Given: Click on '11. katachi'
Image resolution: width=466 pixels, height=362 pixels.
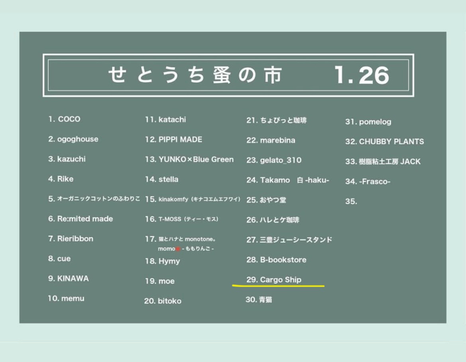Looking at the screenshot, I should [166, 120].
